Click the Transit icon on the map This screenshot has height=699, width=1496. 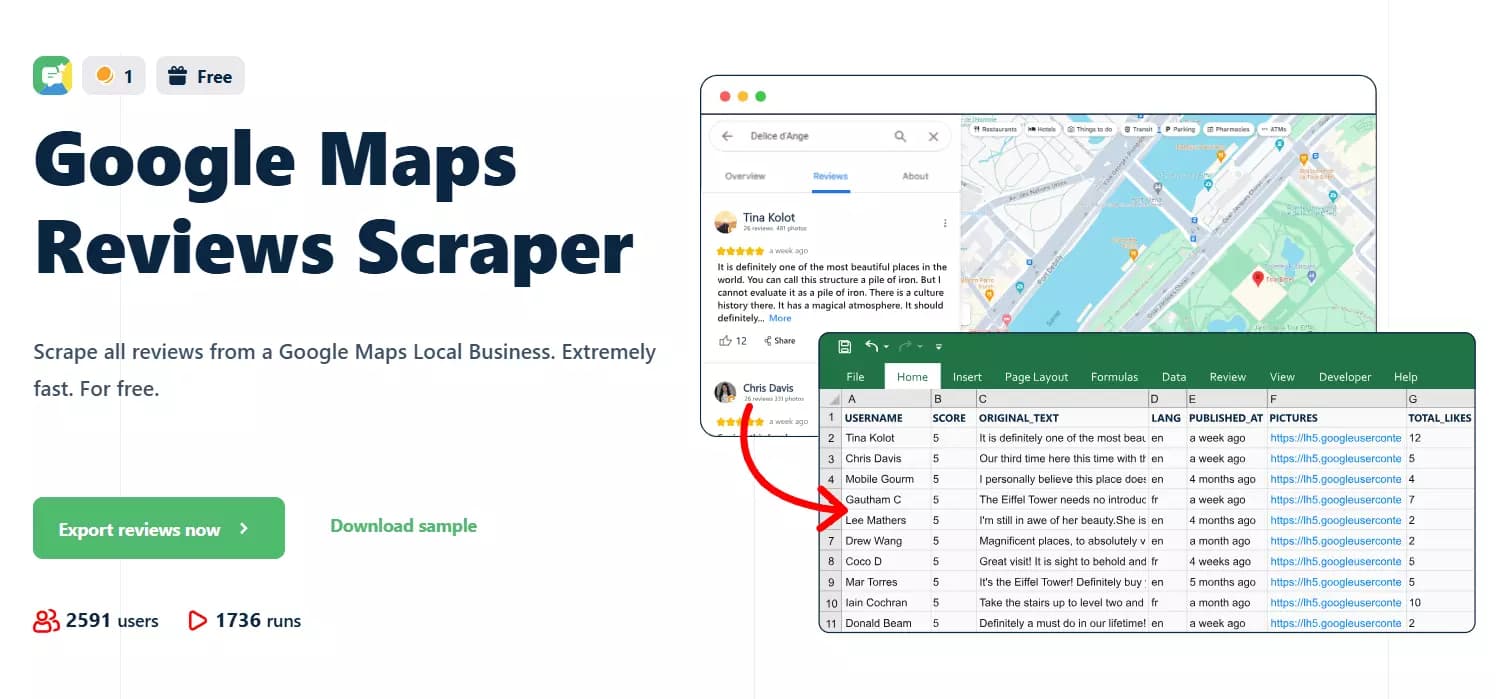click(1126, 128)
